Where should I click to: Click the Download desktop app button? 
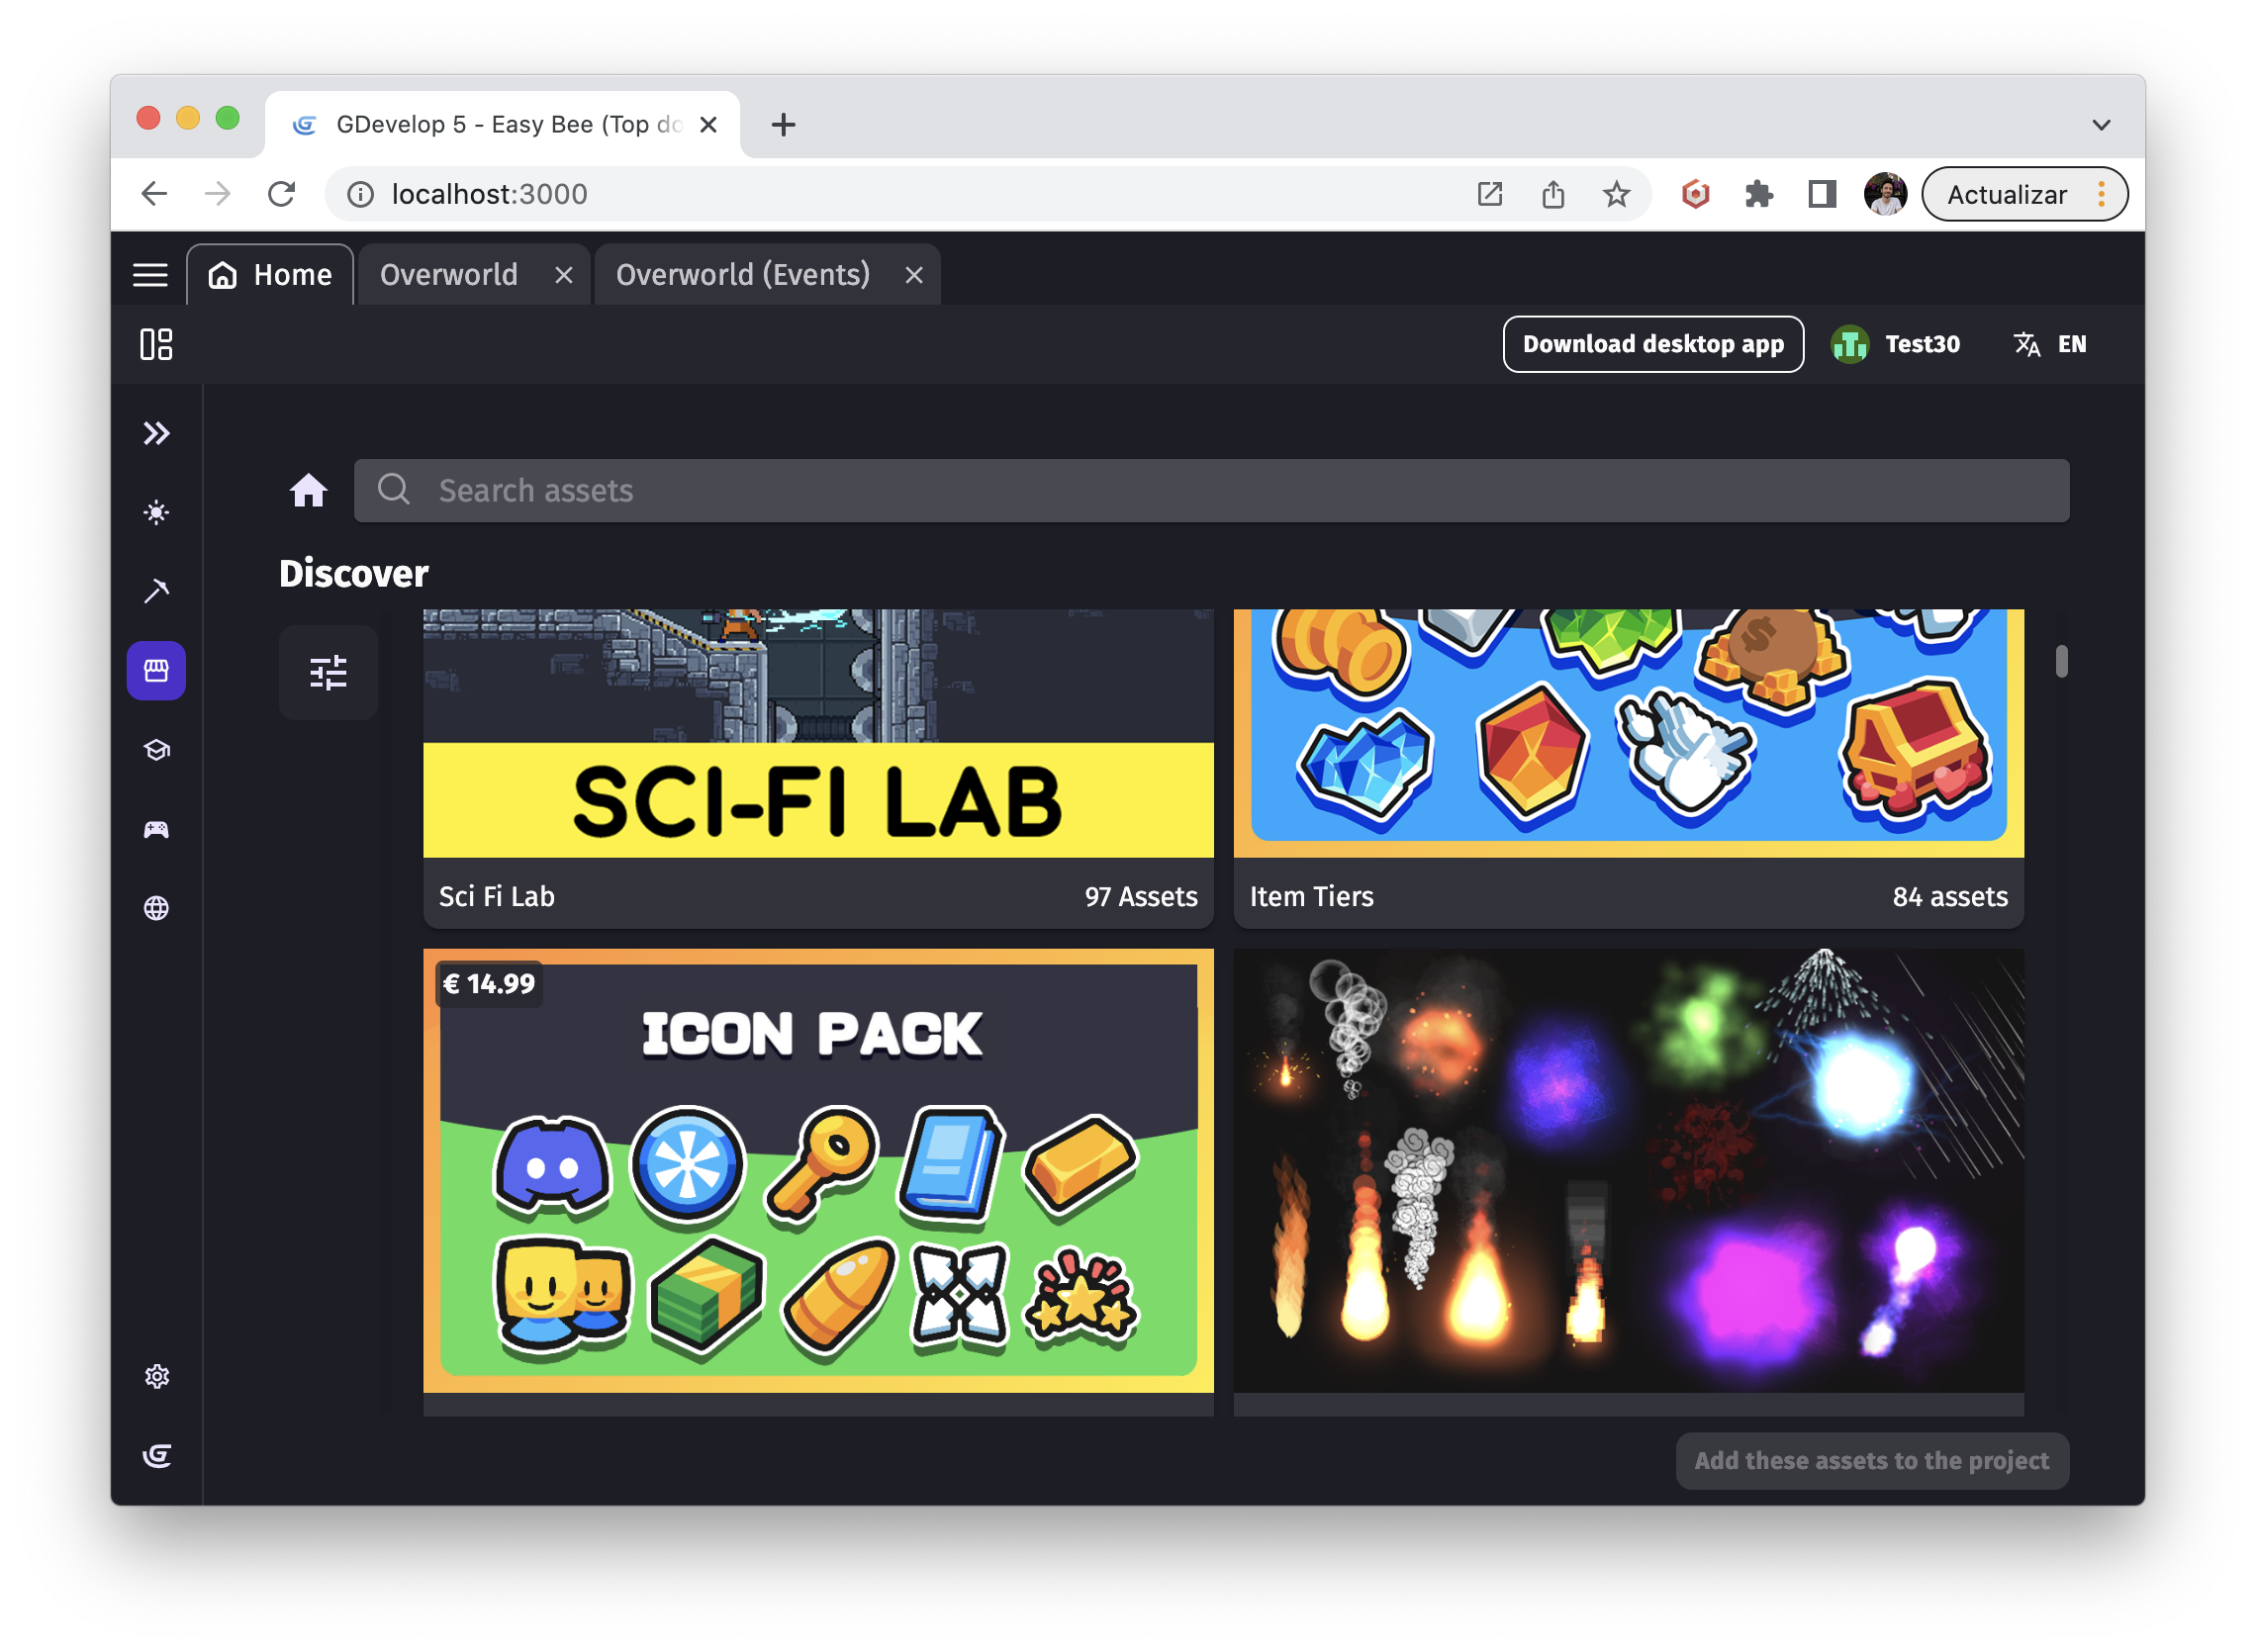(1653, 344)
